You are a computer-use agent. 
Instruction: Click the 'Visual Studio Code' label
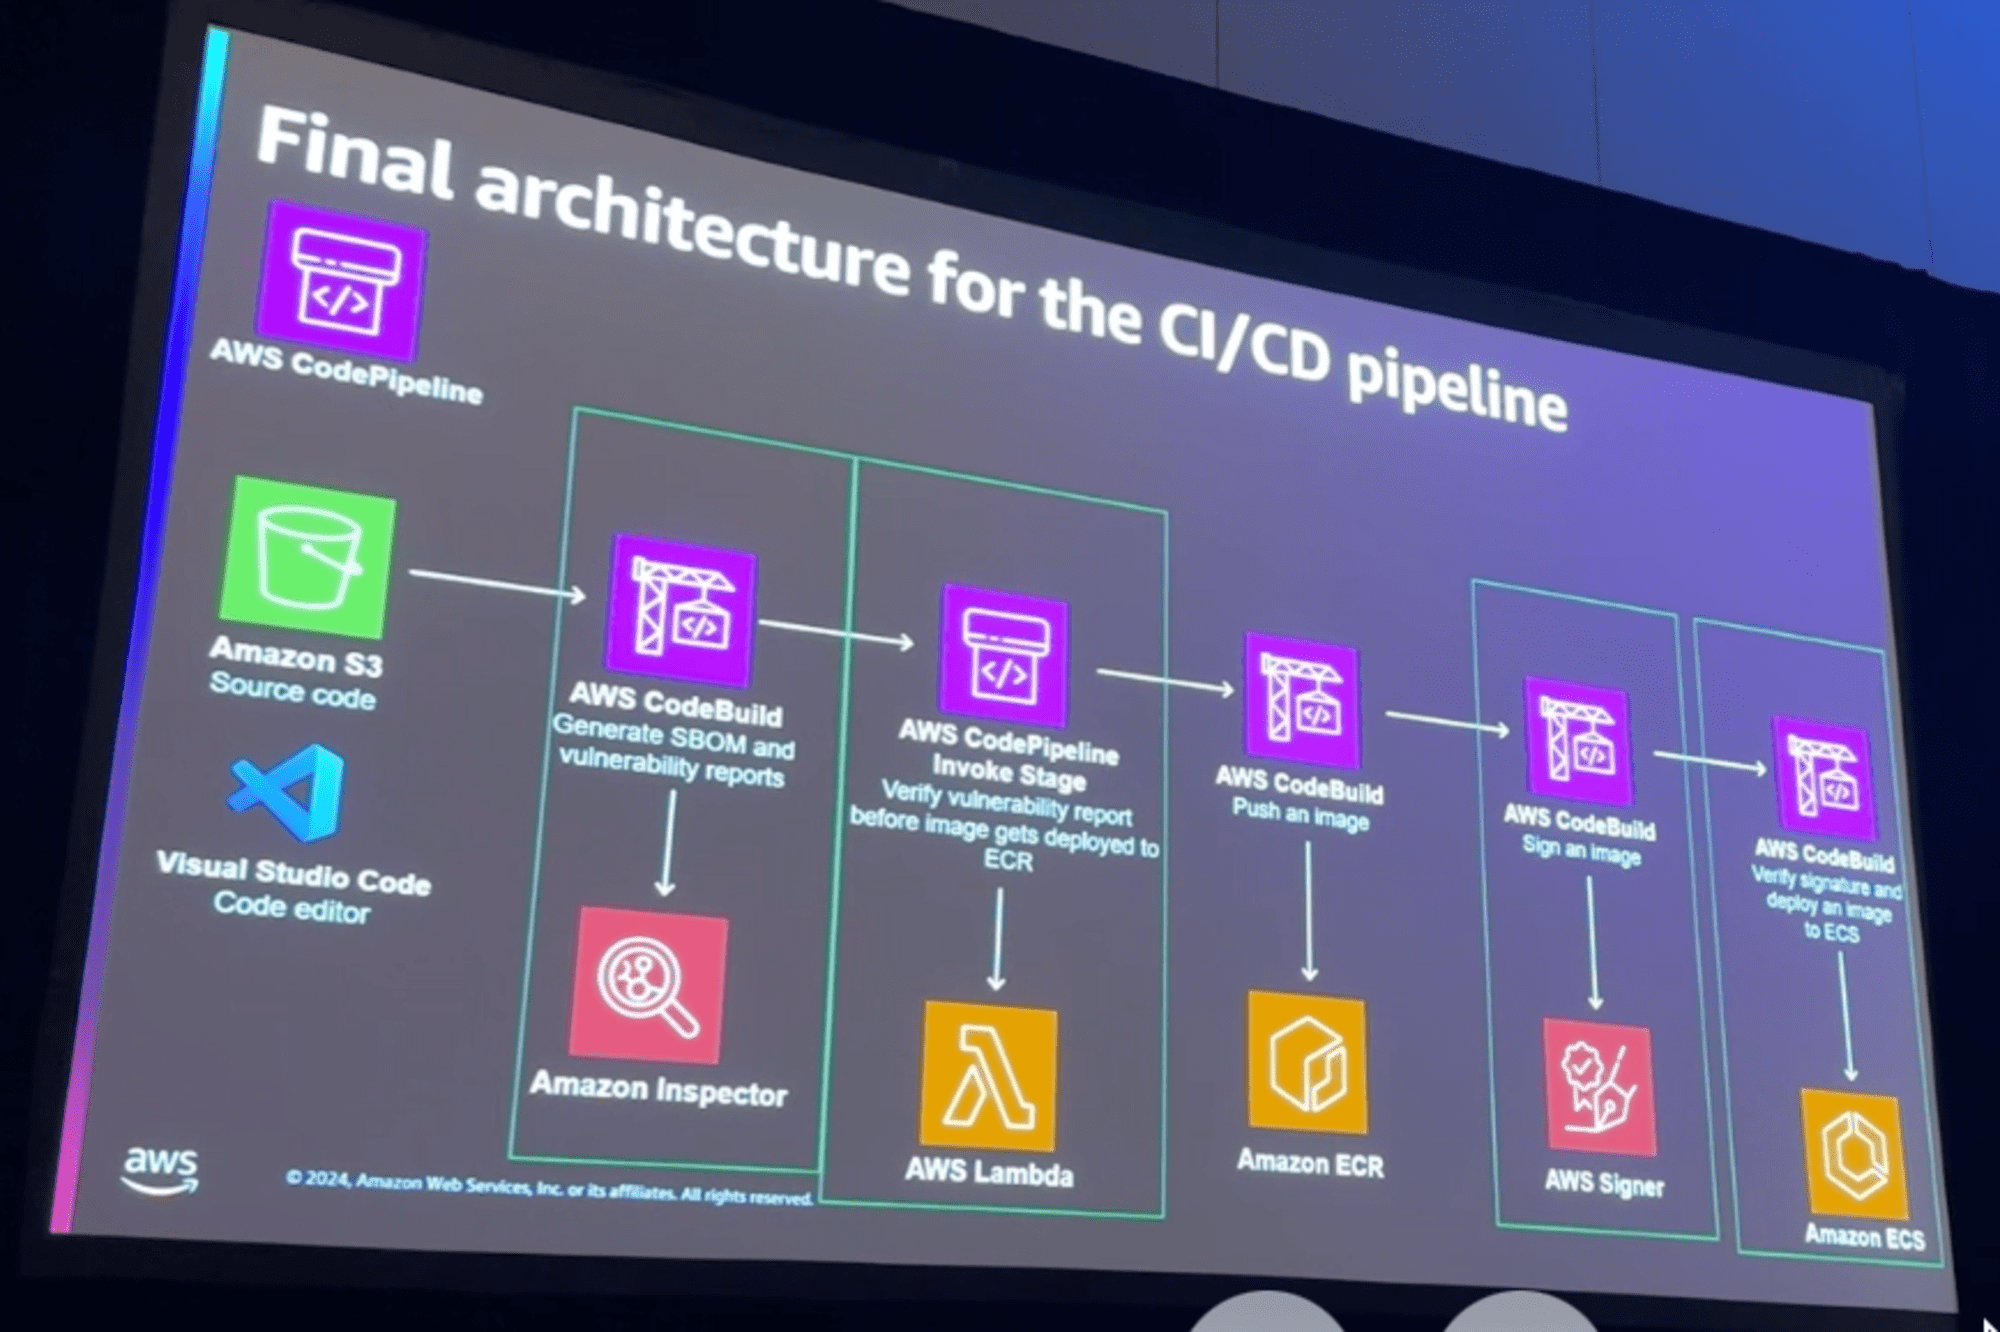coord(293,873)
